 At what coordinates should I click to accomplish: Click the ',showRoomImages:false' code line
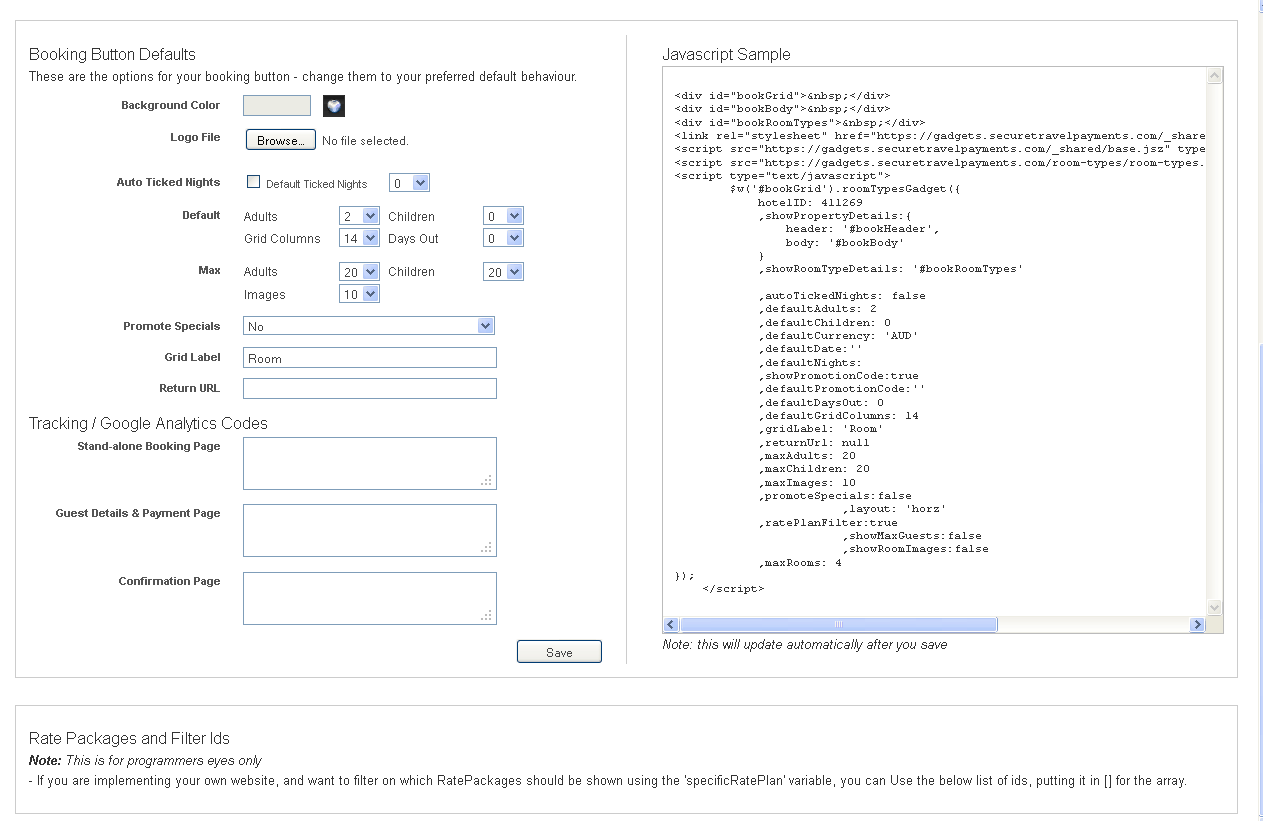click(915, 549)
